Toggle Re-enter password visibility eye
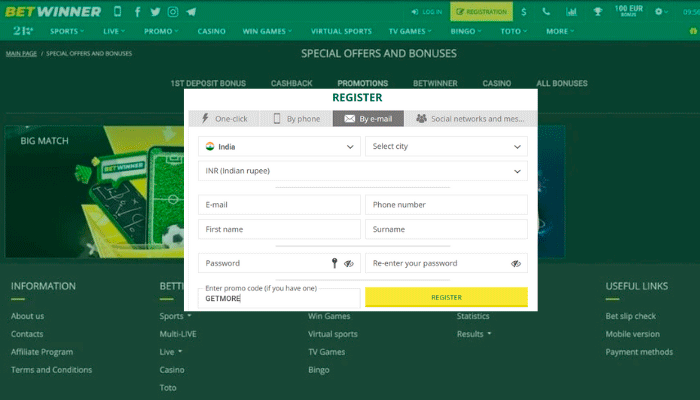700x400 pixels. [516, 263]
